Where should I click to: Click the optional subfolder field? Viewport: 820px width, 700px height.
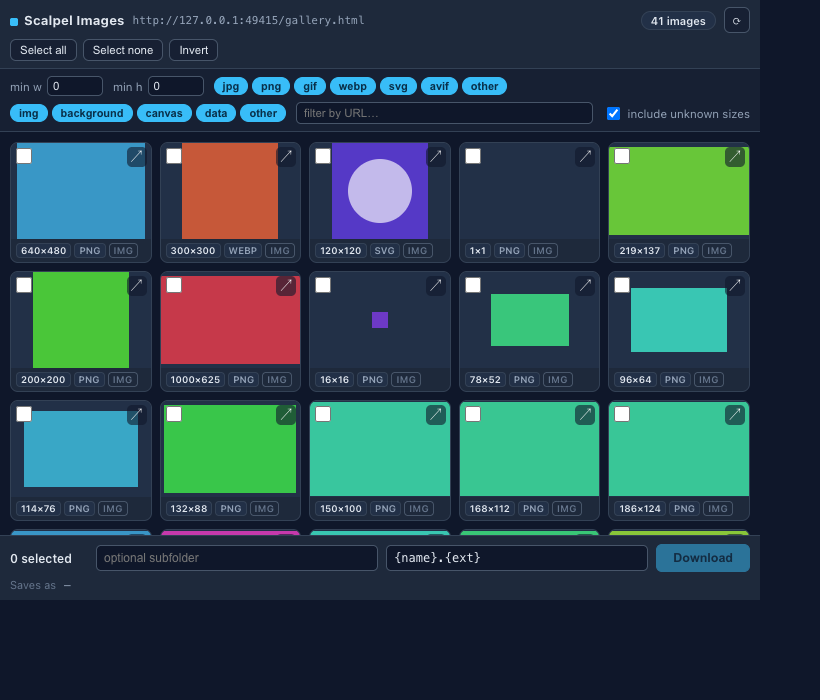(x=237, y=558)
